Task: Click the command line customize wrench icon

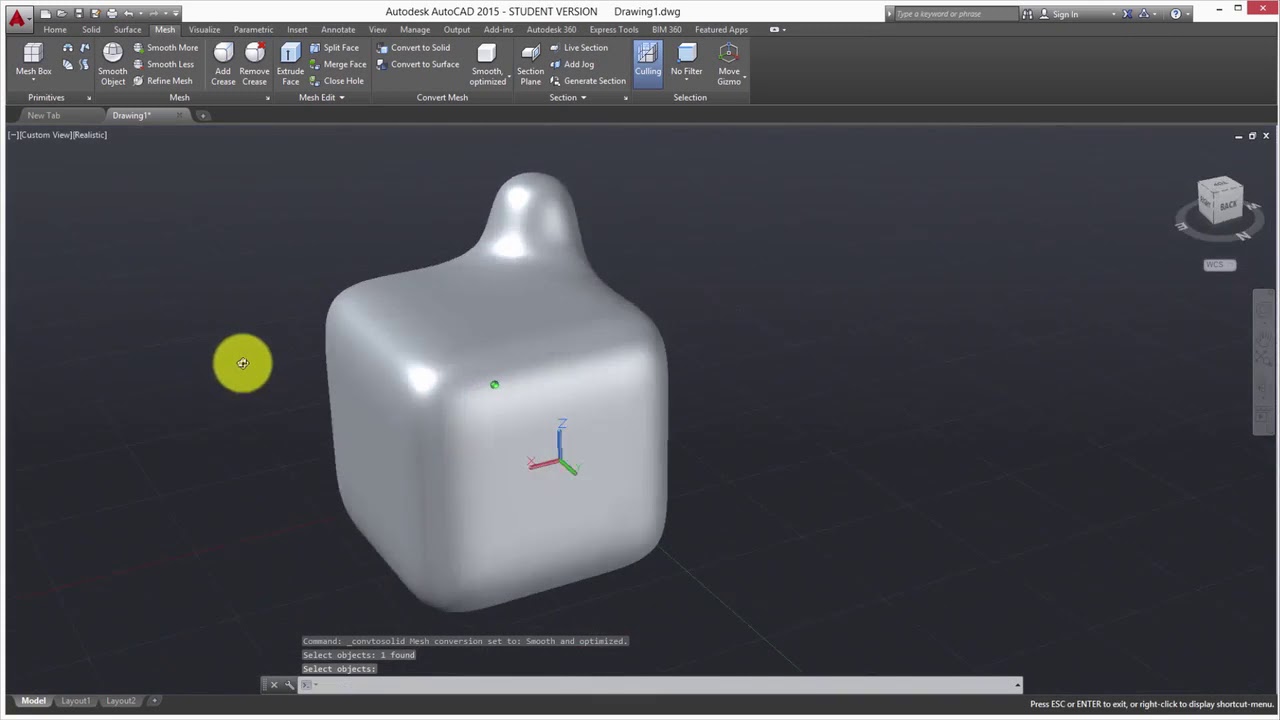Action: [289, 685]
